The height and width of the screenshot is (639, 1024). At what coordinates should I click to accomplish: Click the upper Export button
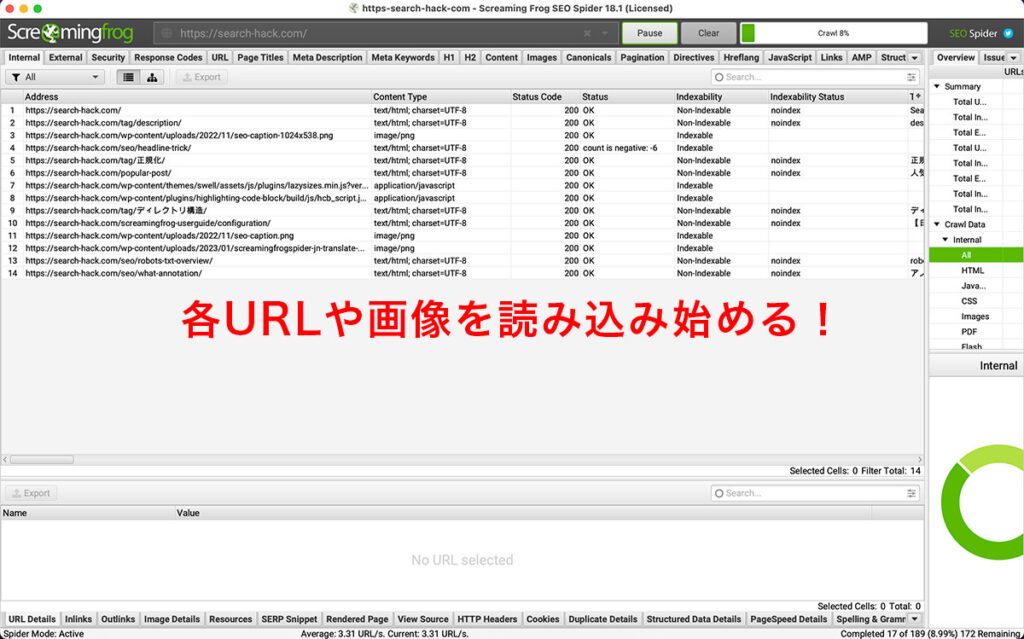click(x=201, y=77)
